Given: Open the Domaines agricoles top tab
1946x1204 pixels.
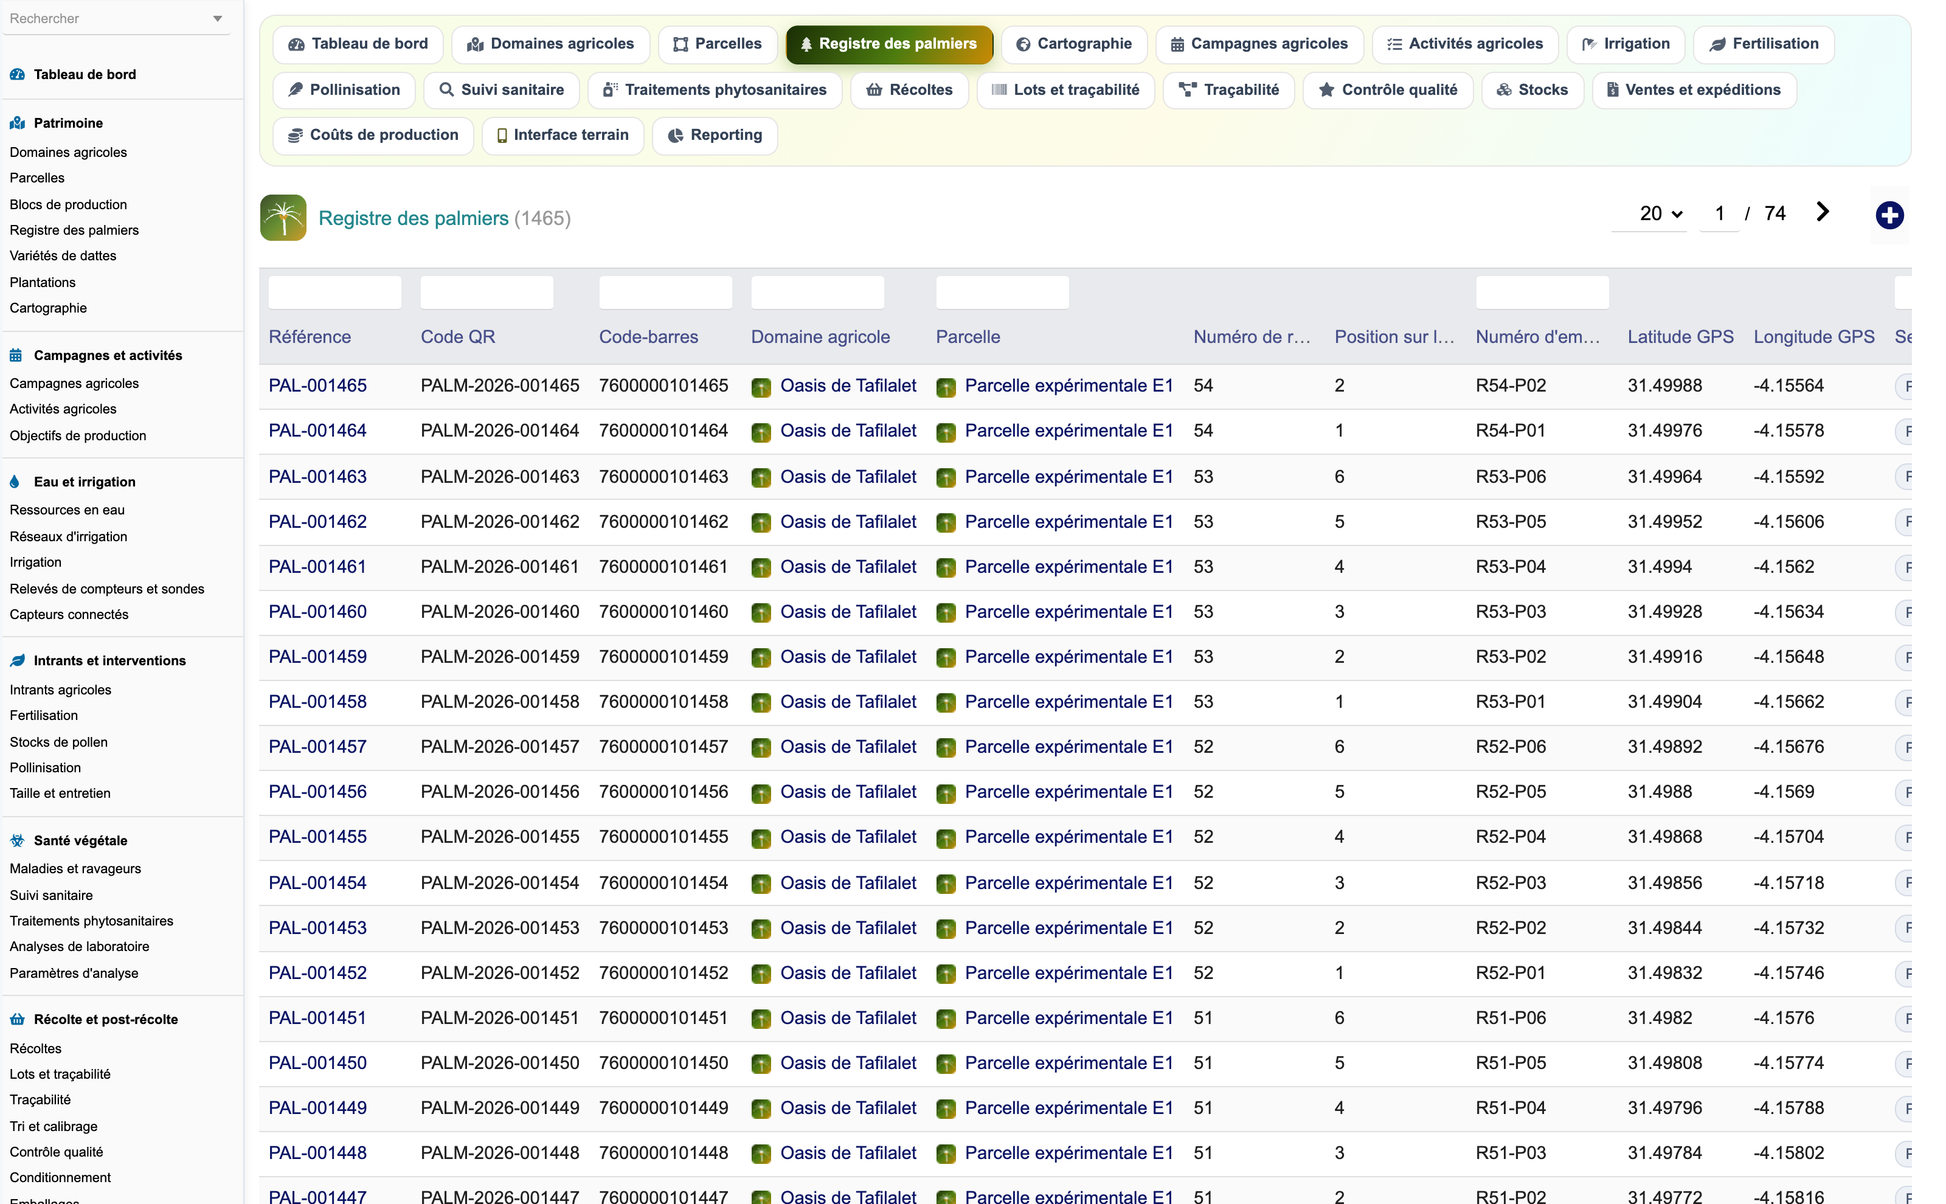Looking at the screenshot, I should pos(551,44).
